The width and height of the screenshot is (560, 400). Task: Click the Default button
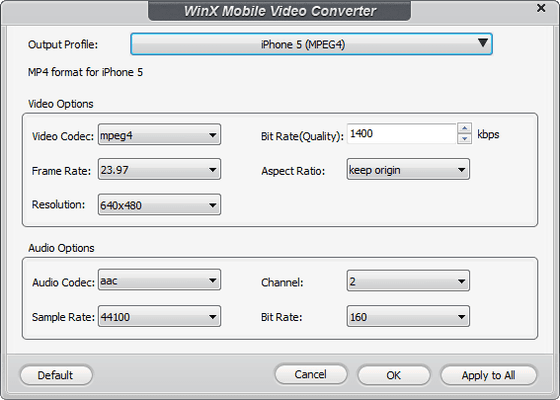pos(56,375)
